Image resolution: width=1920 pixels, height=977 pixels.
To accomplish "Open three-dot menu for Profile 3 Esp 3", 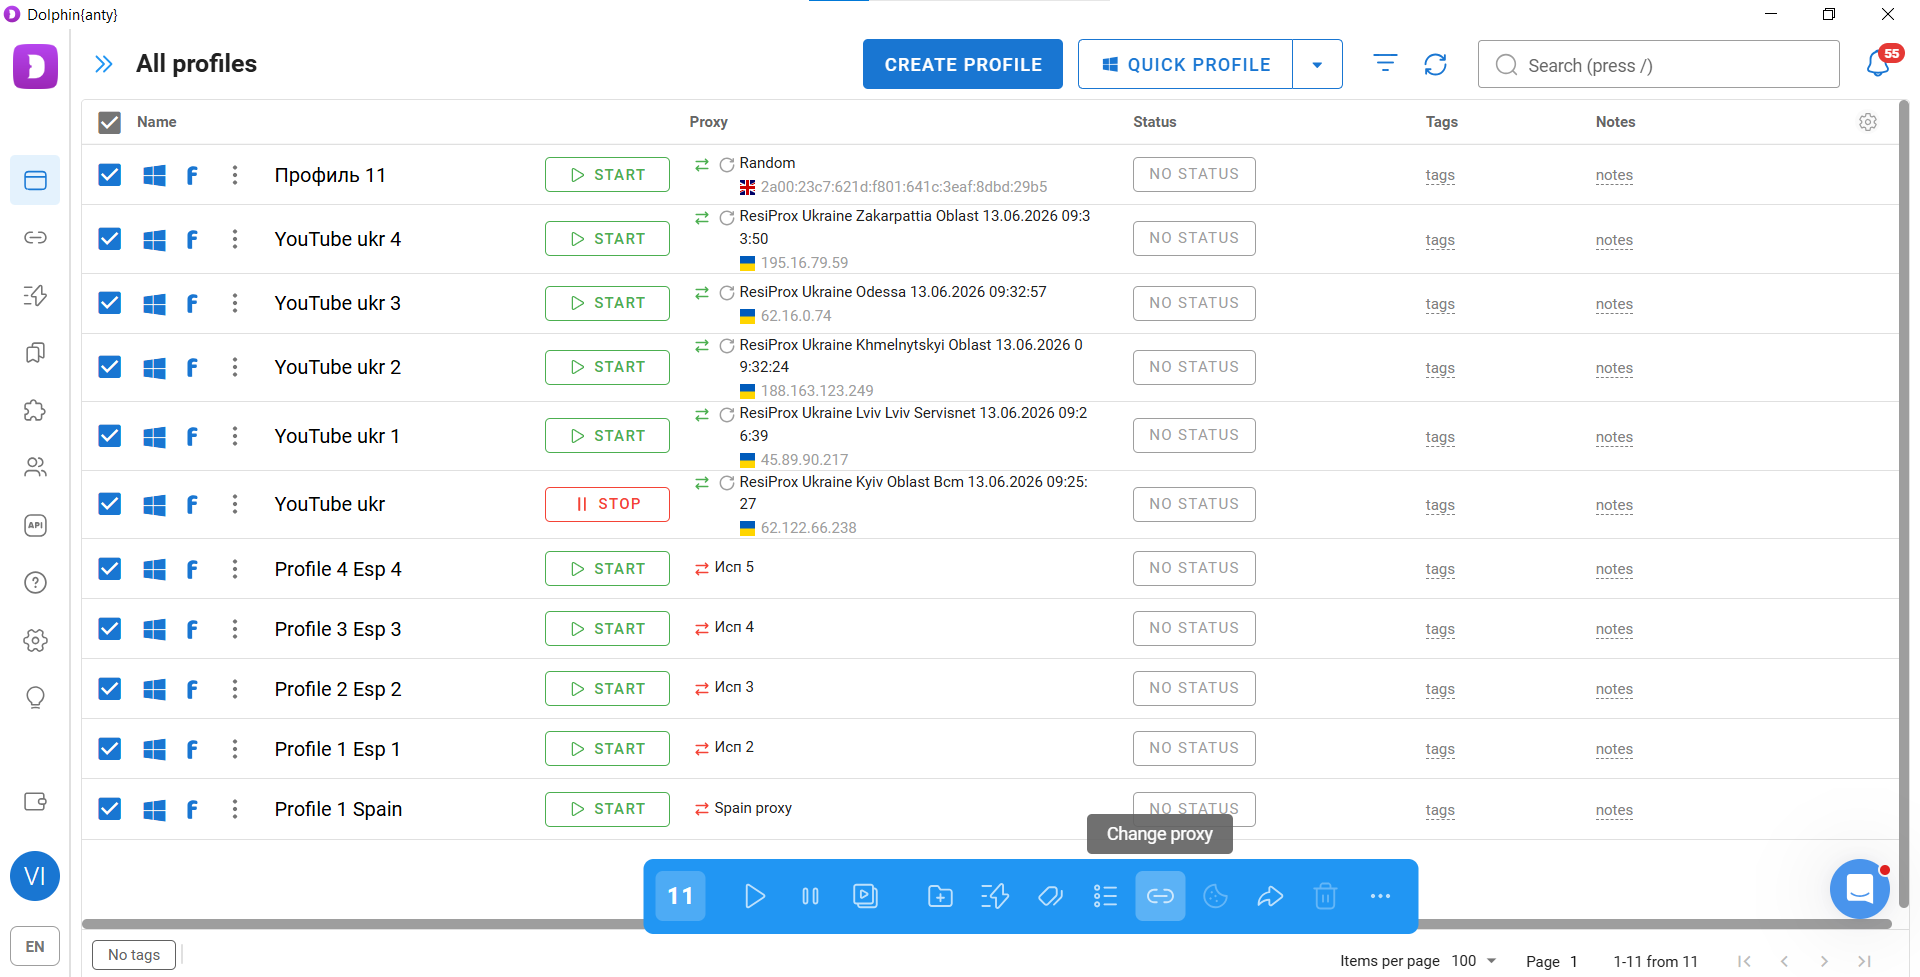I will pos(235,629).
